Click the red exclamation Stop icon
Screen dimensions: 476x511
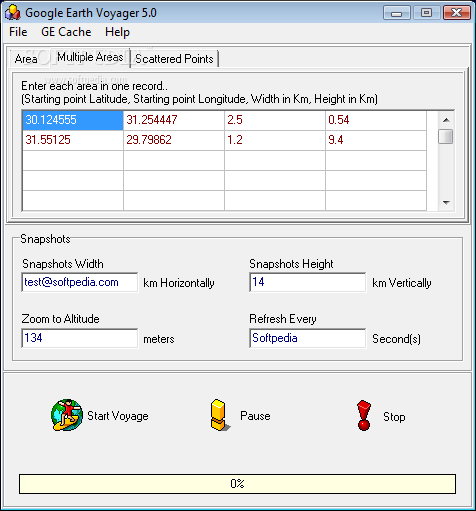(x=364, y=415)
